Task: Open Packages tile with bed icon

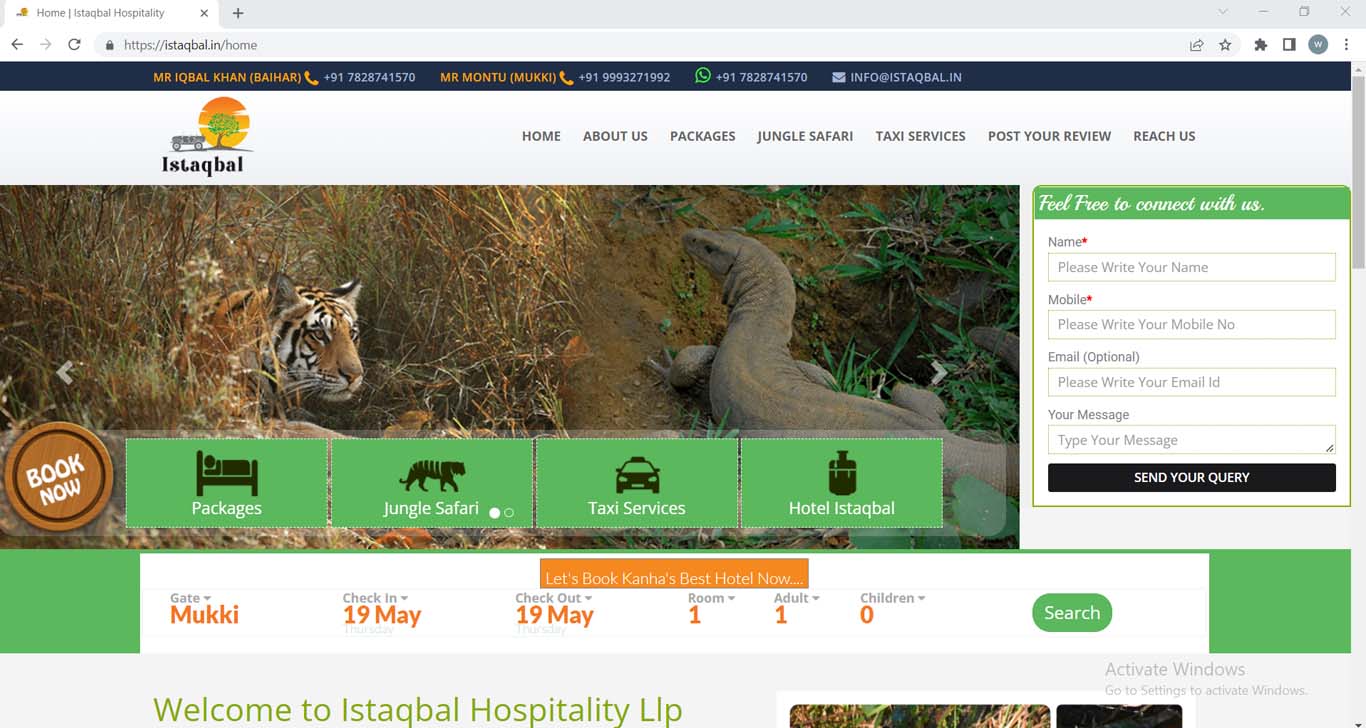Action: coord(227,482)
